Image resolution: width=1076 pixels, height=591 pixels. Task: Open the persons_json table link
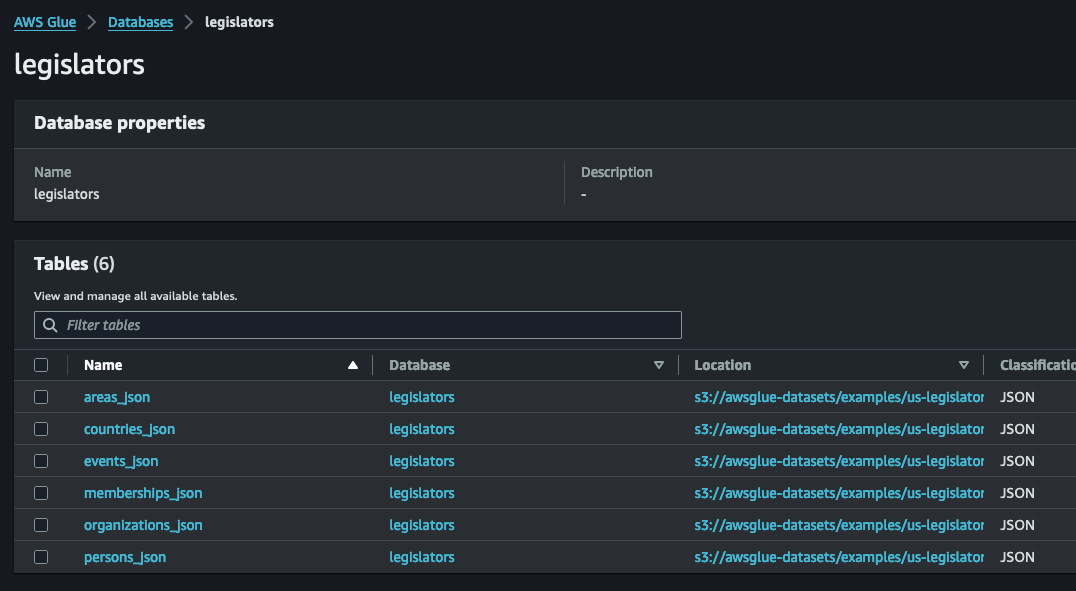pyautogui.click(x=125, y=557)
